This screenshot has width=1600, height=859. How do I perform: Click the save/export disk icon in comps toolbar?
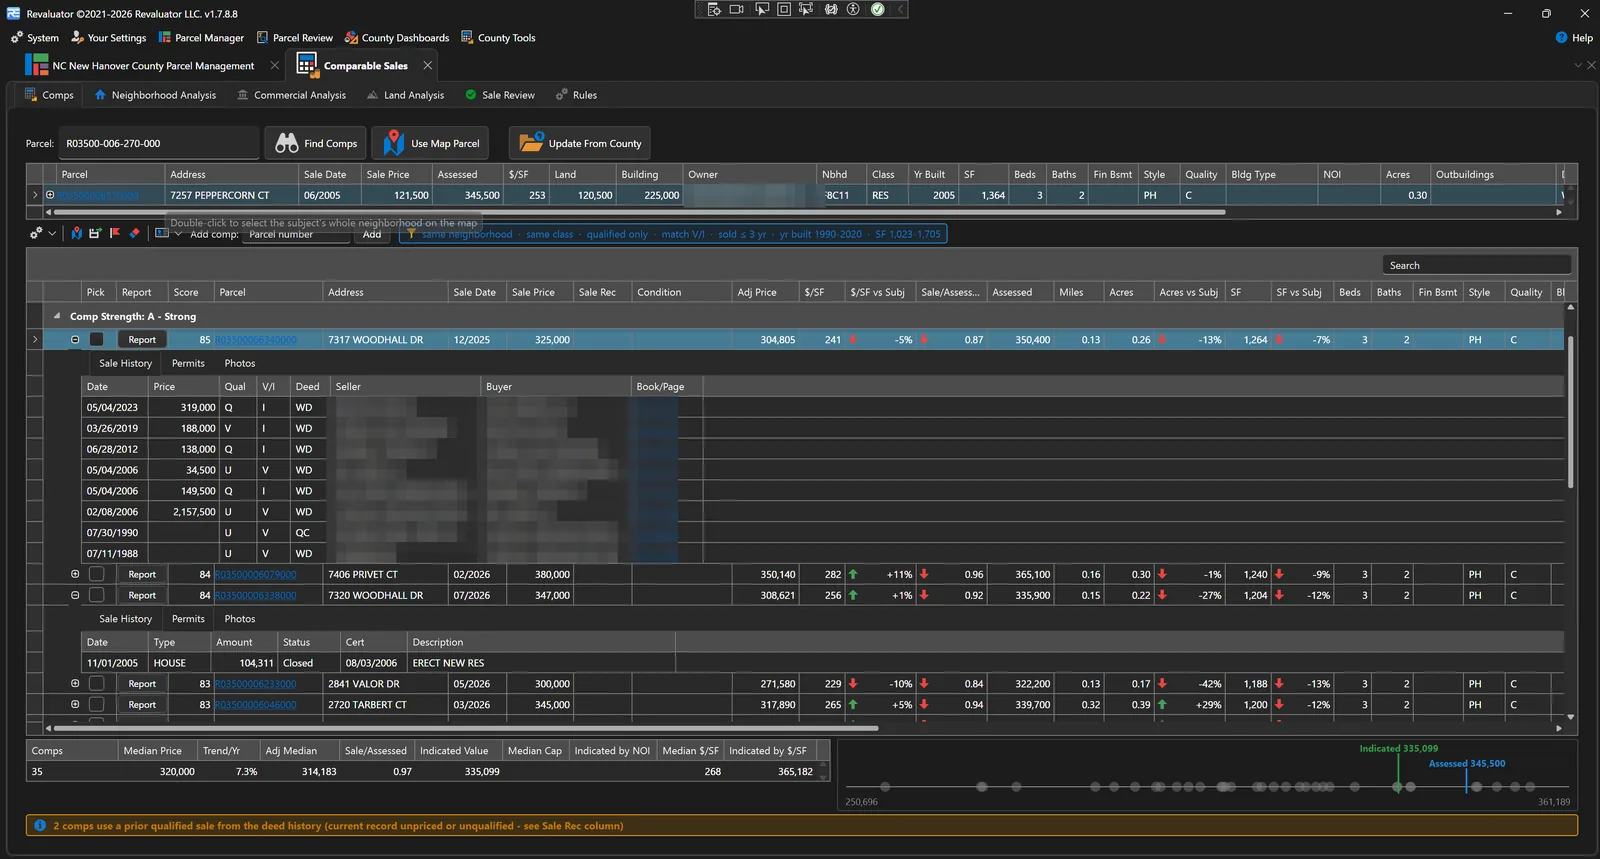tap(95, 233)
